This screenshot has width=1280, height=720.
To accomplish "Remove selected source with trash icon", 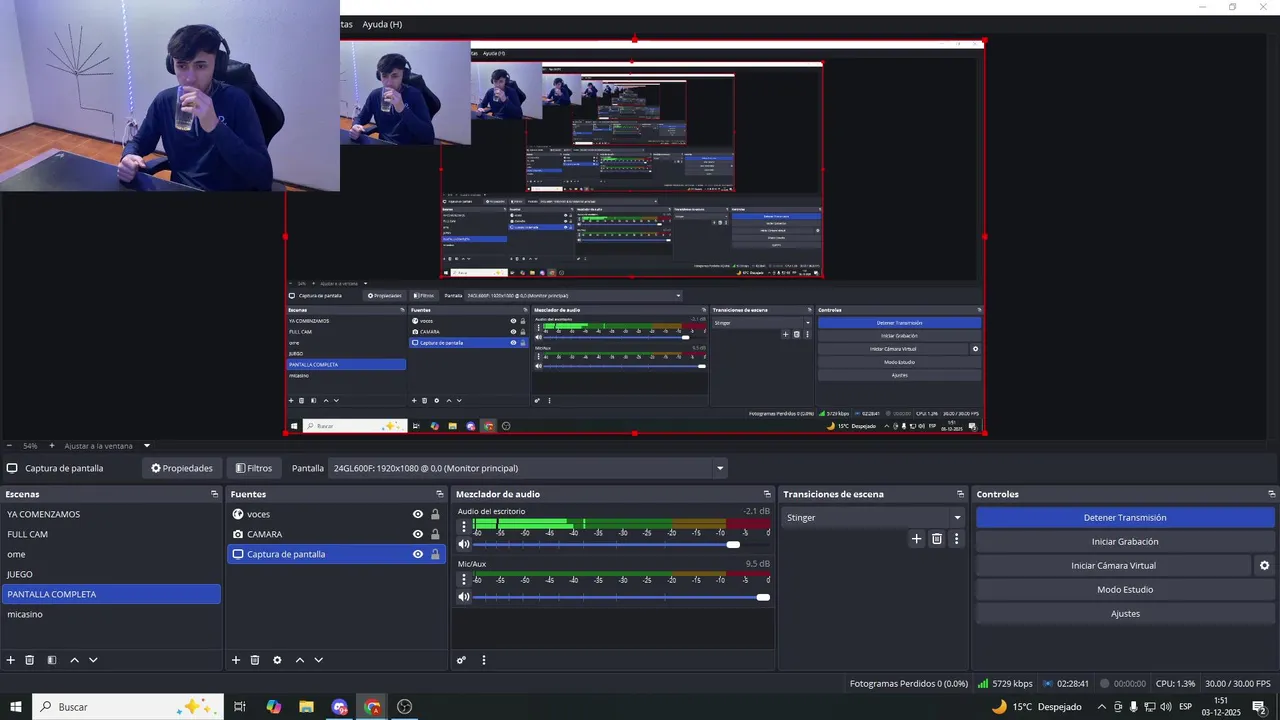I will coord(255,660).
